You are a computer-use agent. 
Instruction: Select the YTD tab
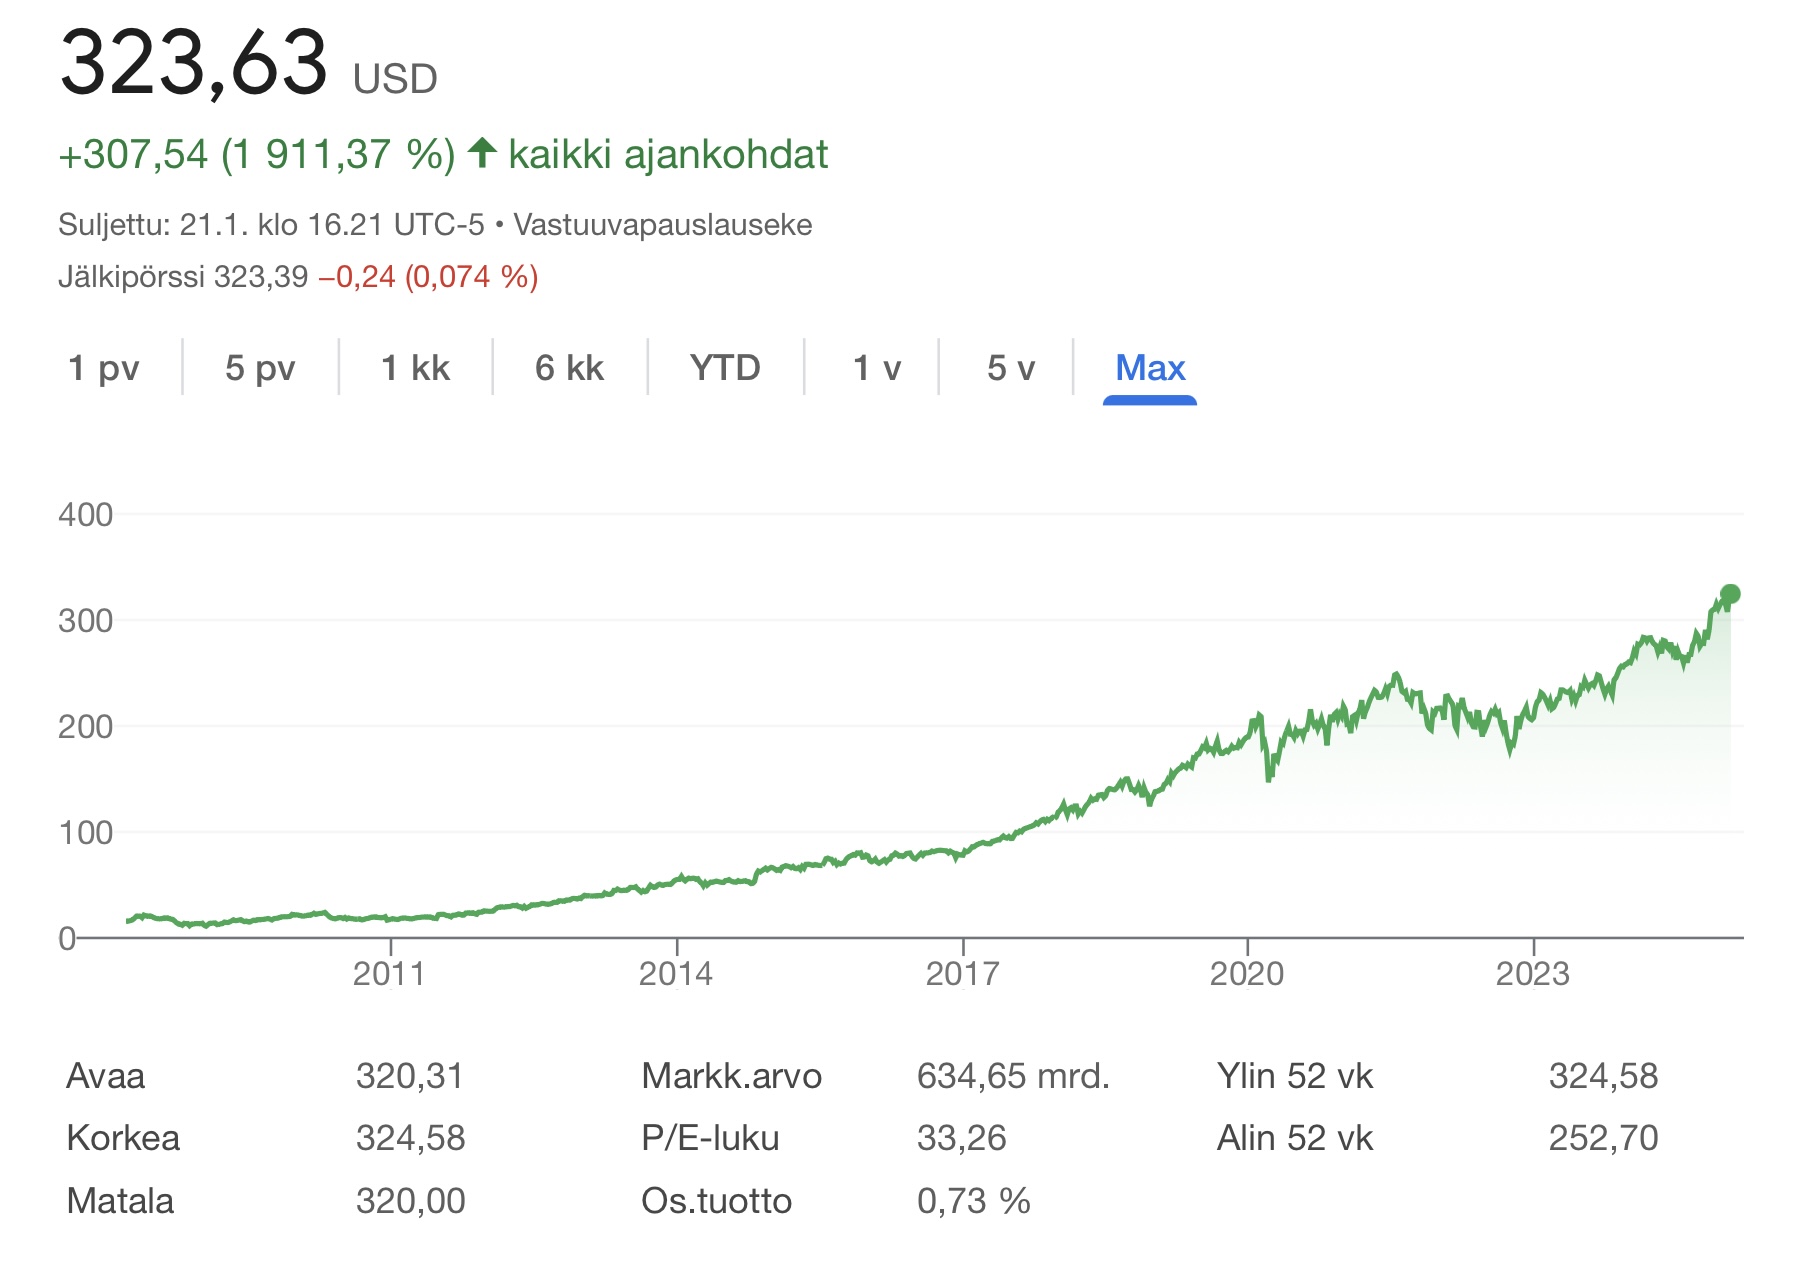tap(725, 368)
